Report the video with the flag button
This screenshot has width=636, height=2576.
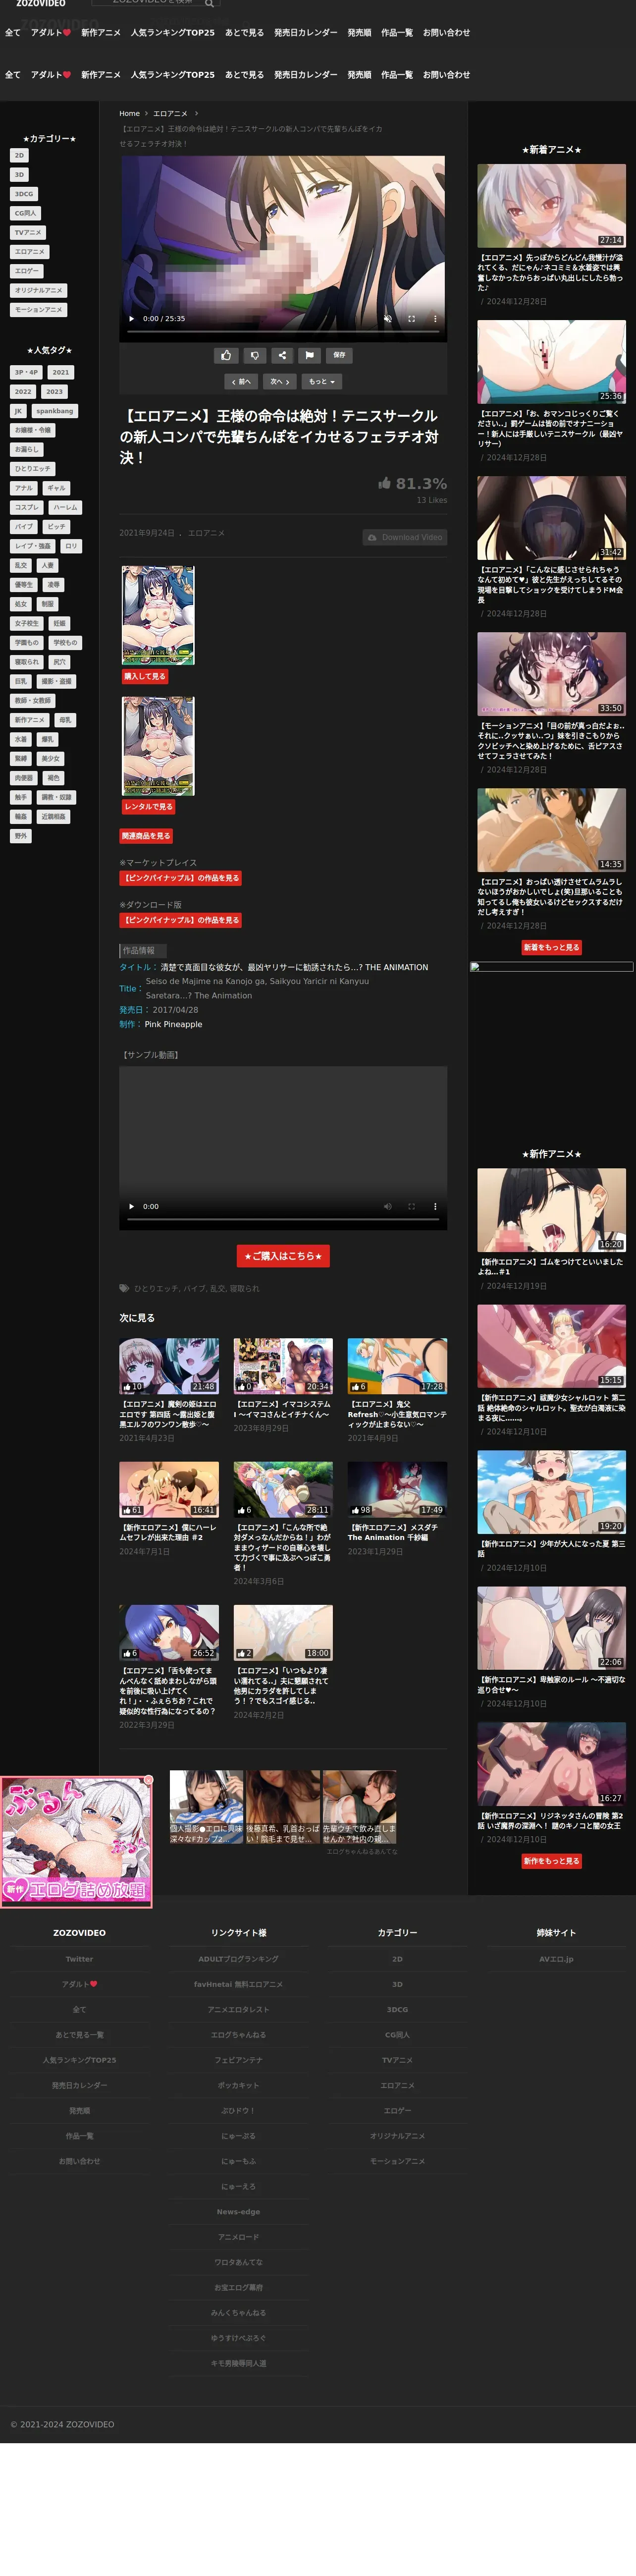pos(310,355)
